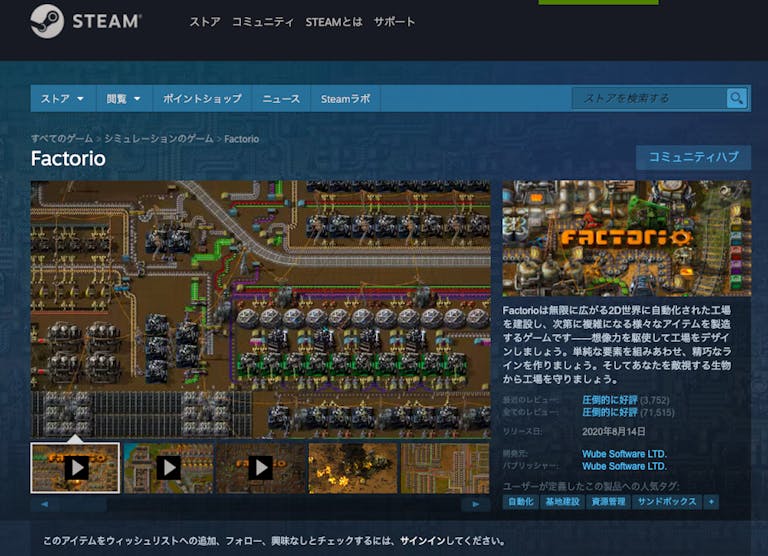
Task: Click the すべてのゲーム breadcrumb link
Action: [x=62, y=139]
